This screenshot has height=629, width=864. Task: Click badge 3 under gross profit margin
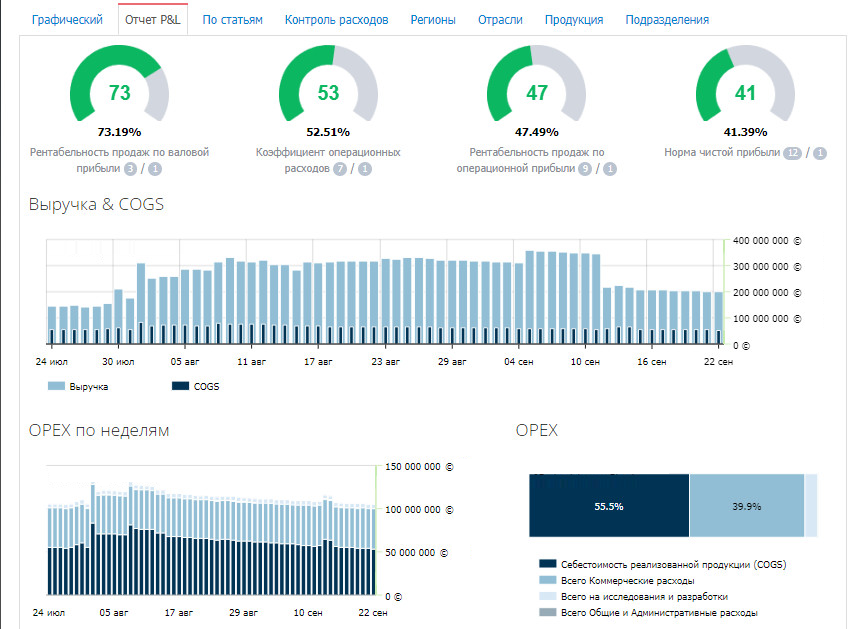click(130, 169)
